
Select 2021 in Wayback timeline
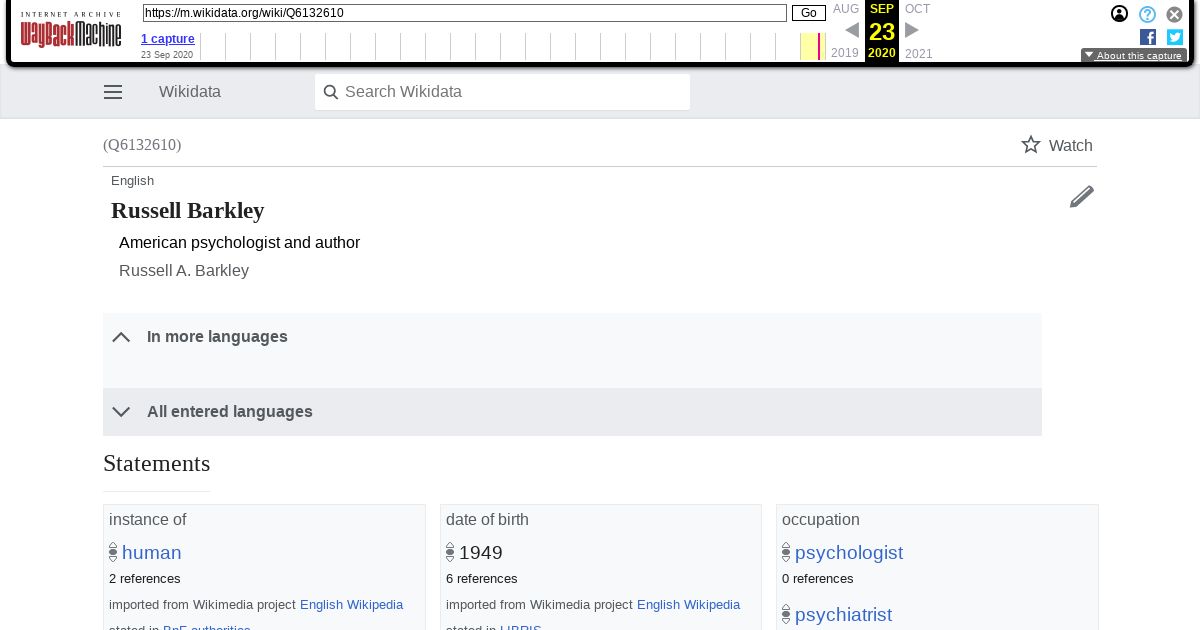tap(919, 53)
